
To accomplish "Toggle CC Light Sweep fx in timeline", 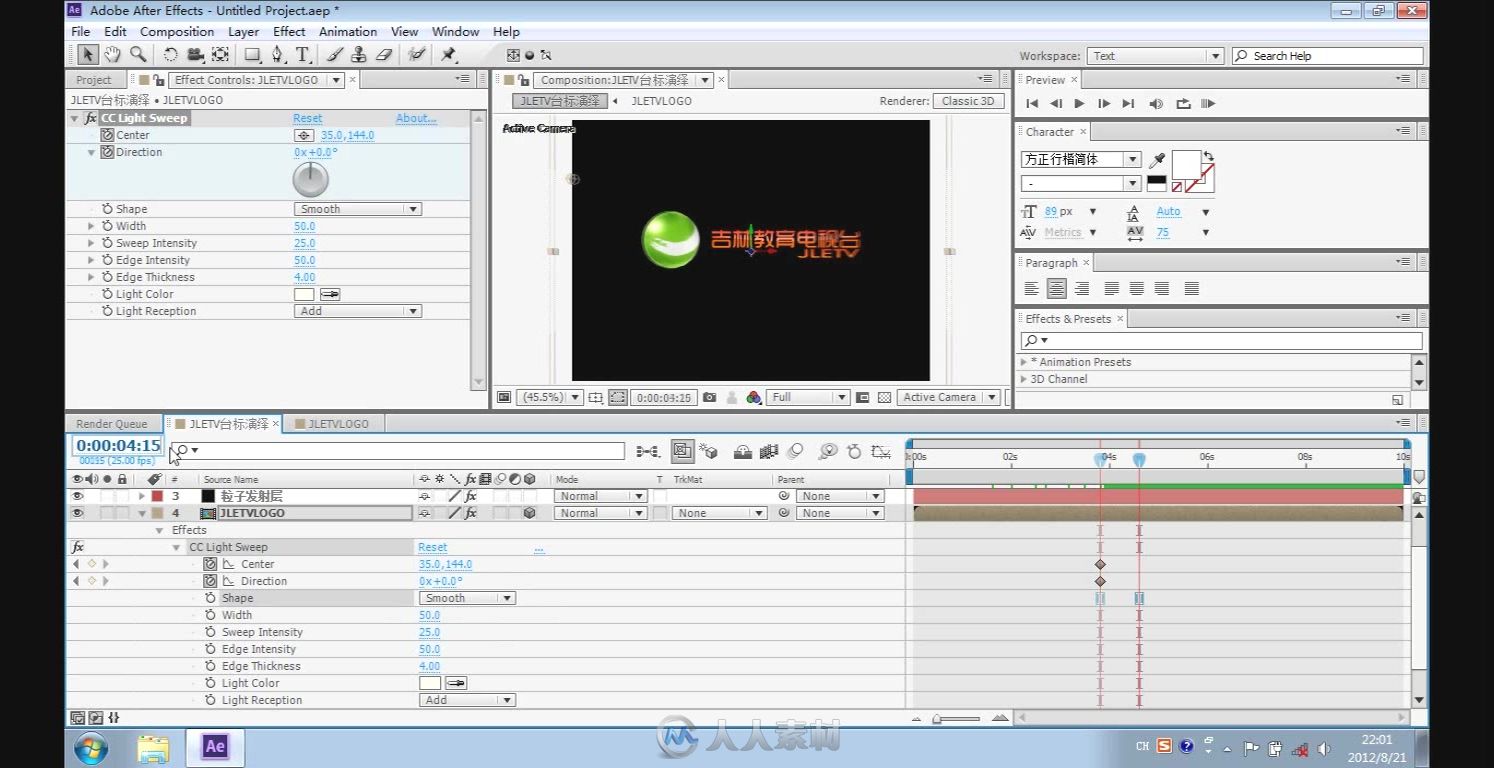I will (78, 547).
